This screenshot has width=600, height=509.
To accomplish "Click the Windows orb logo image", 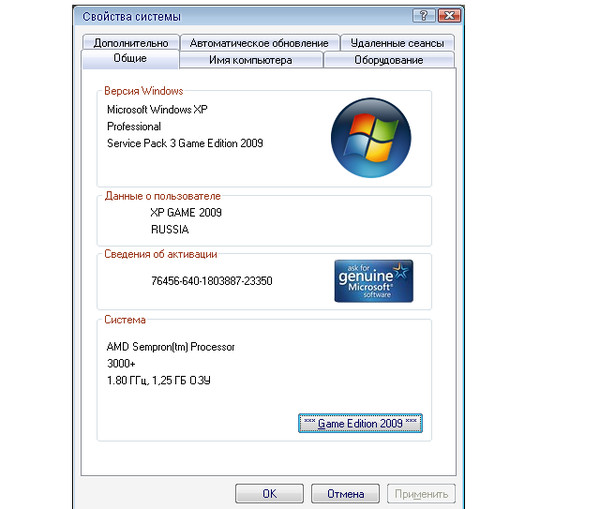I will pyautogui.click(x=371, y=138).
